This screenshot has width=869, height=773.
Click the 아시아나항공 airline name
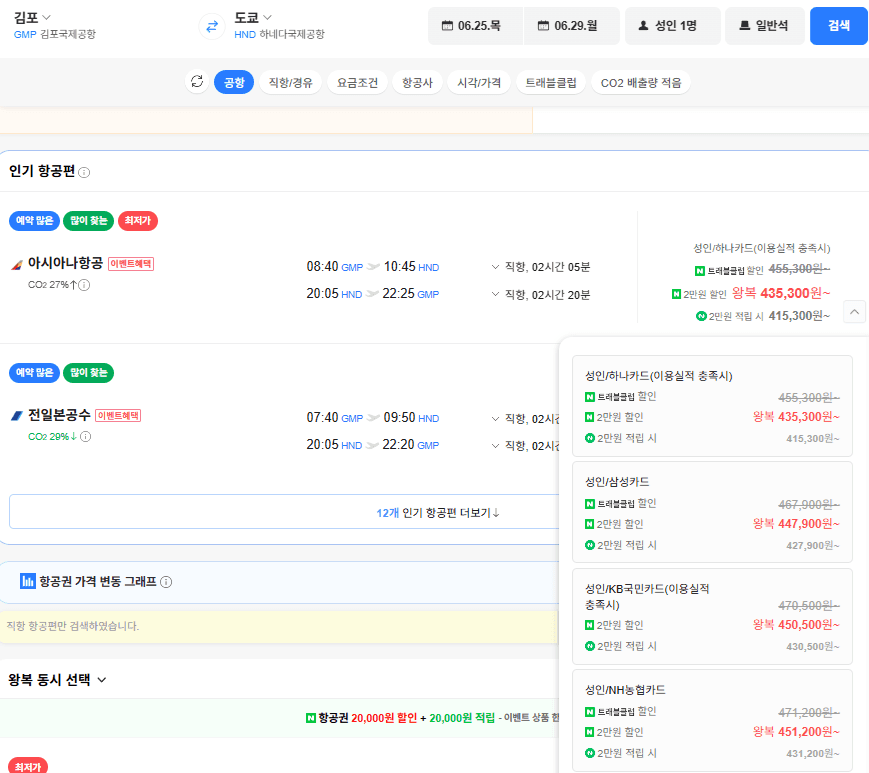click(x=65, y=263)
